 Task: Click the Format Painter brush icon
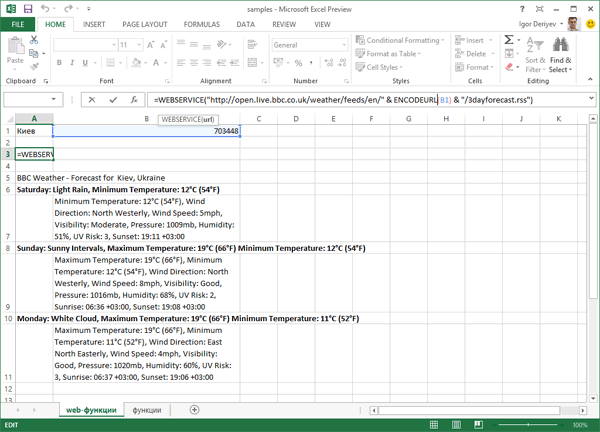34,67
